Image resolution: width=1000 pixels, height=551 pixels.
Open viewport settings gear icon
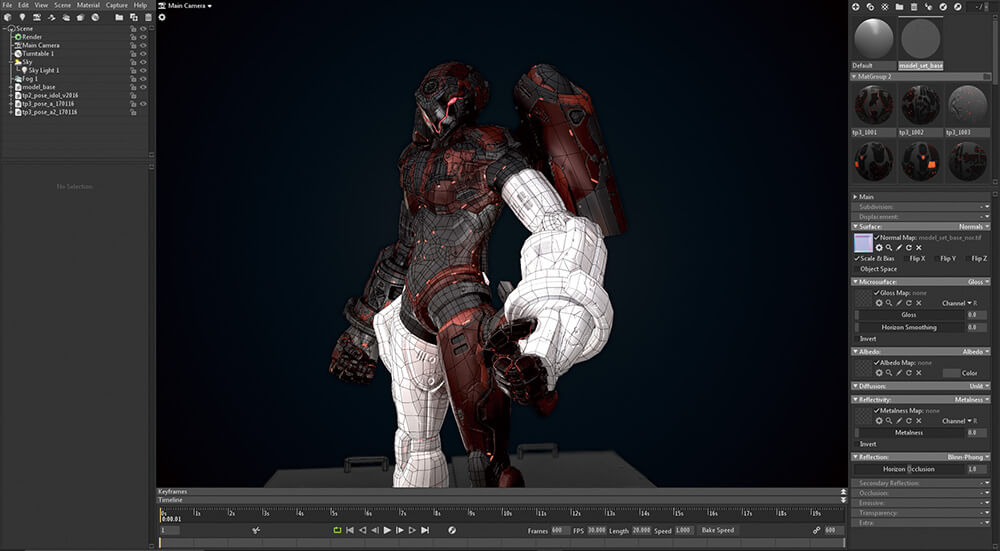pyautogui.click(x=162, y=17)
